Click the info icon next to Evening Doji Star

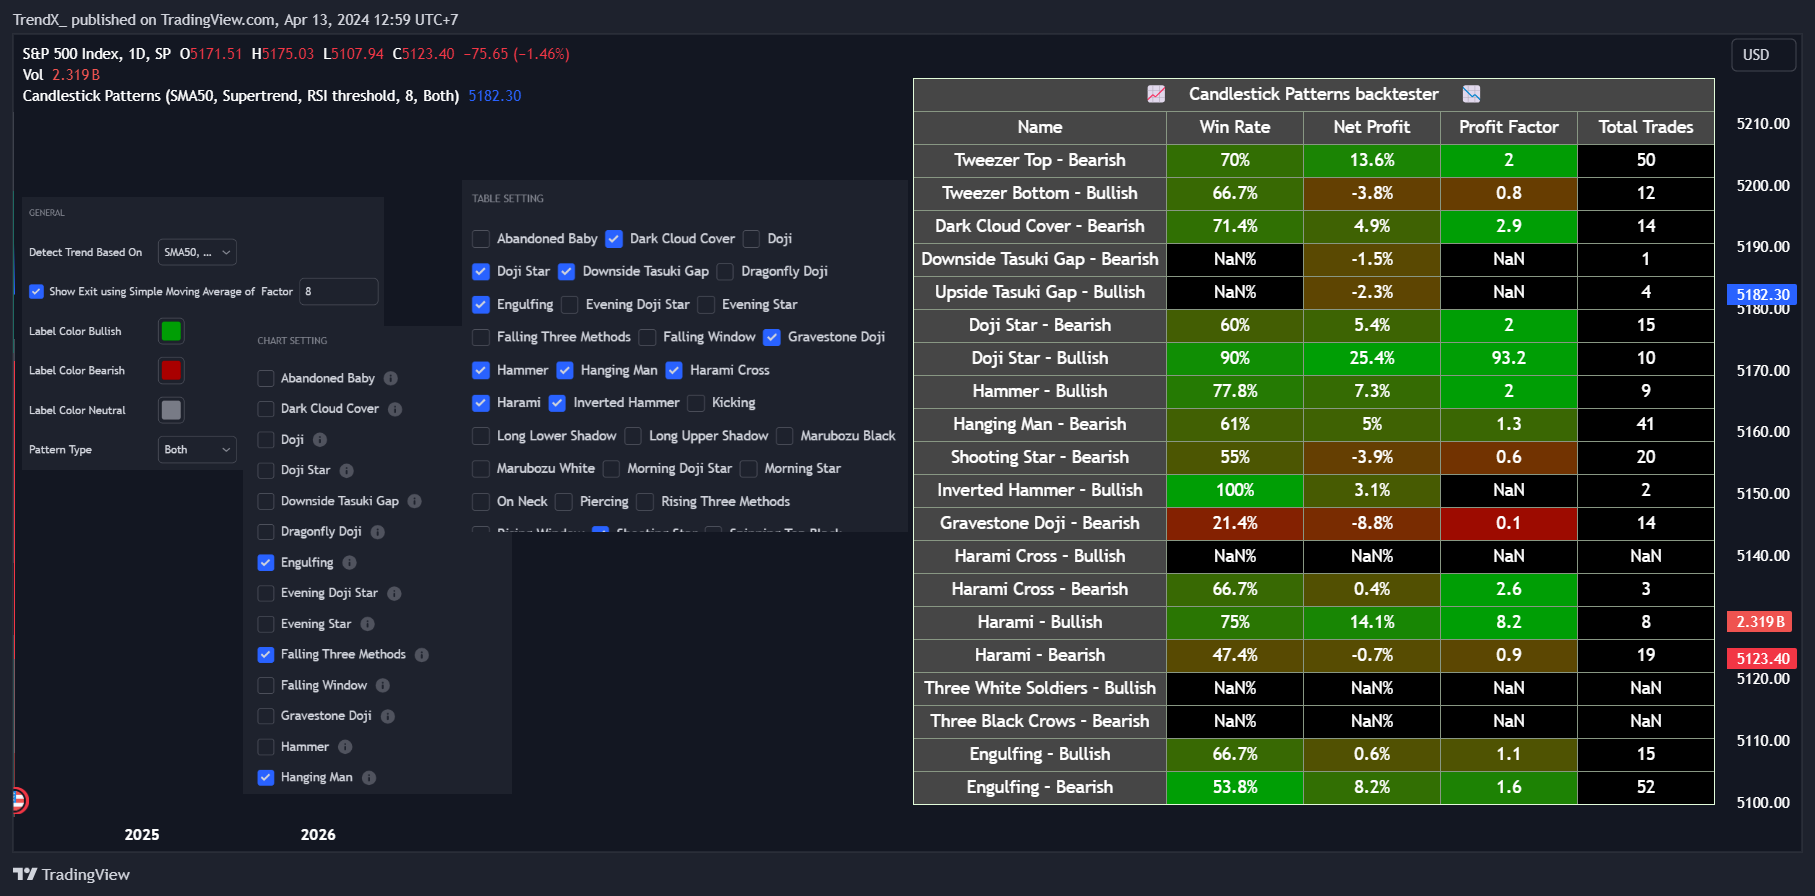(x=394, y=593)
